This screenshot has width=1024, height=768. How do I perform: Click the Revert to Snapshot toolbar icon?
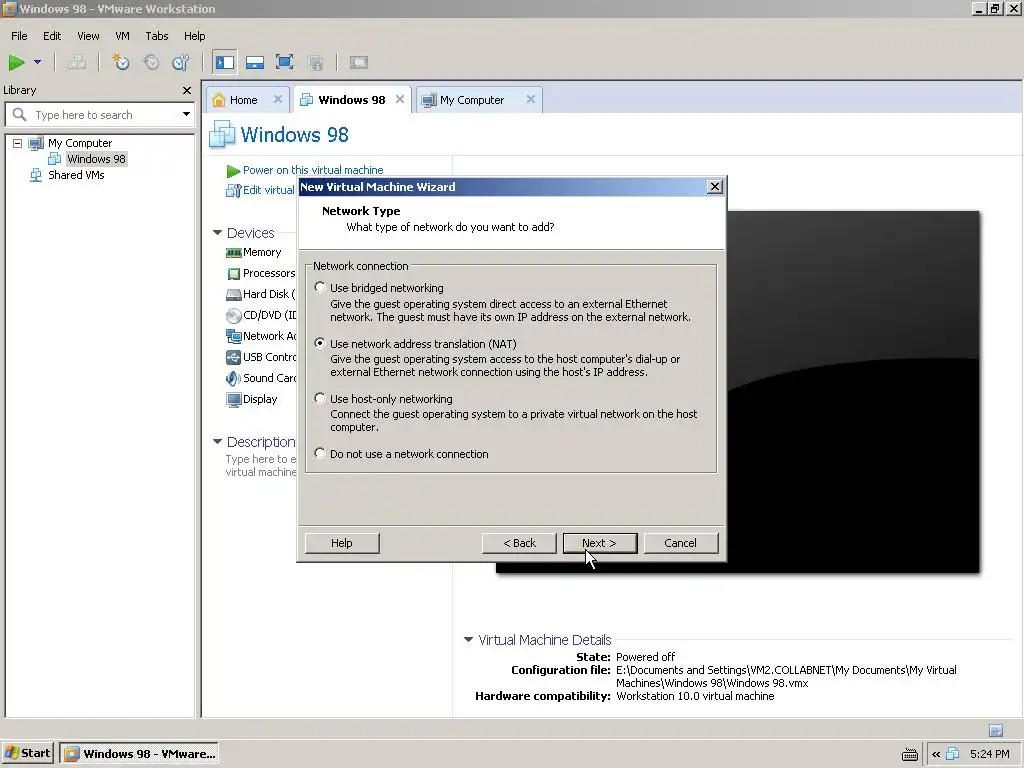click(152, 63)
